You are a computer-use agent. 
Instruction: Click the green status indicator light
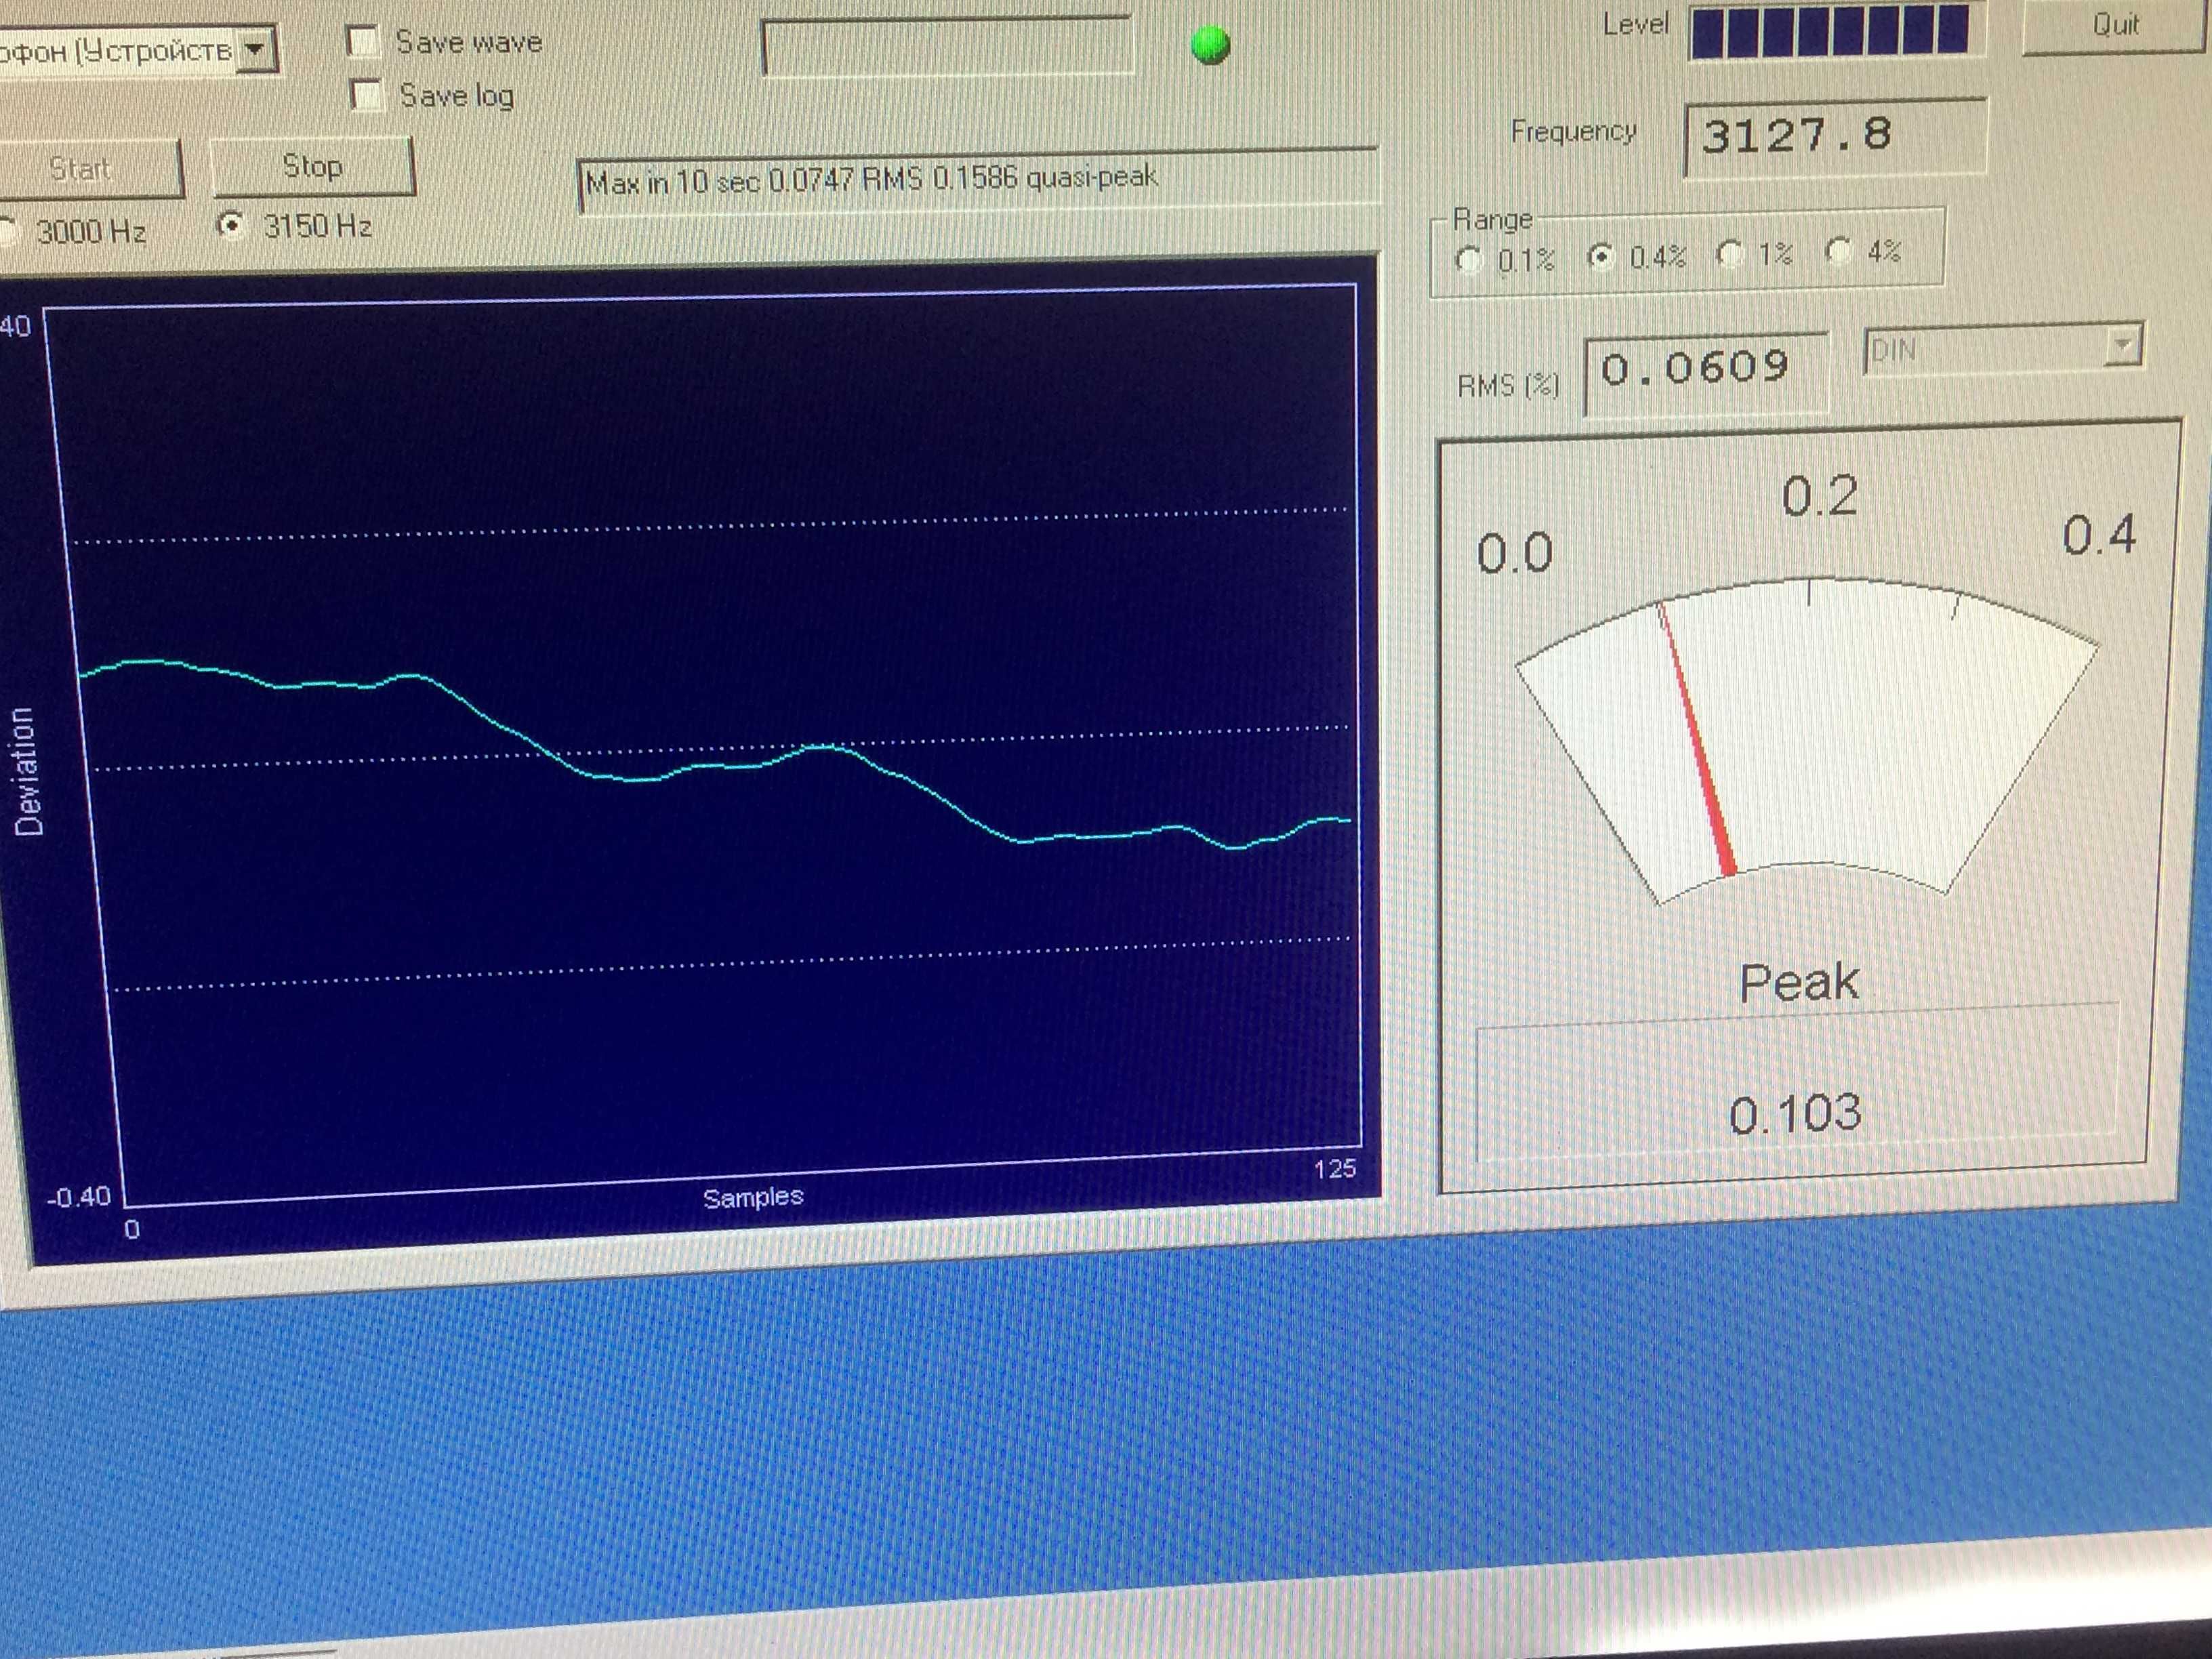1210,45
